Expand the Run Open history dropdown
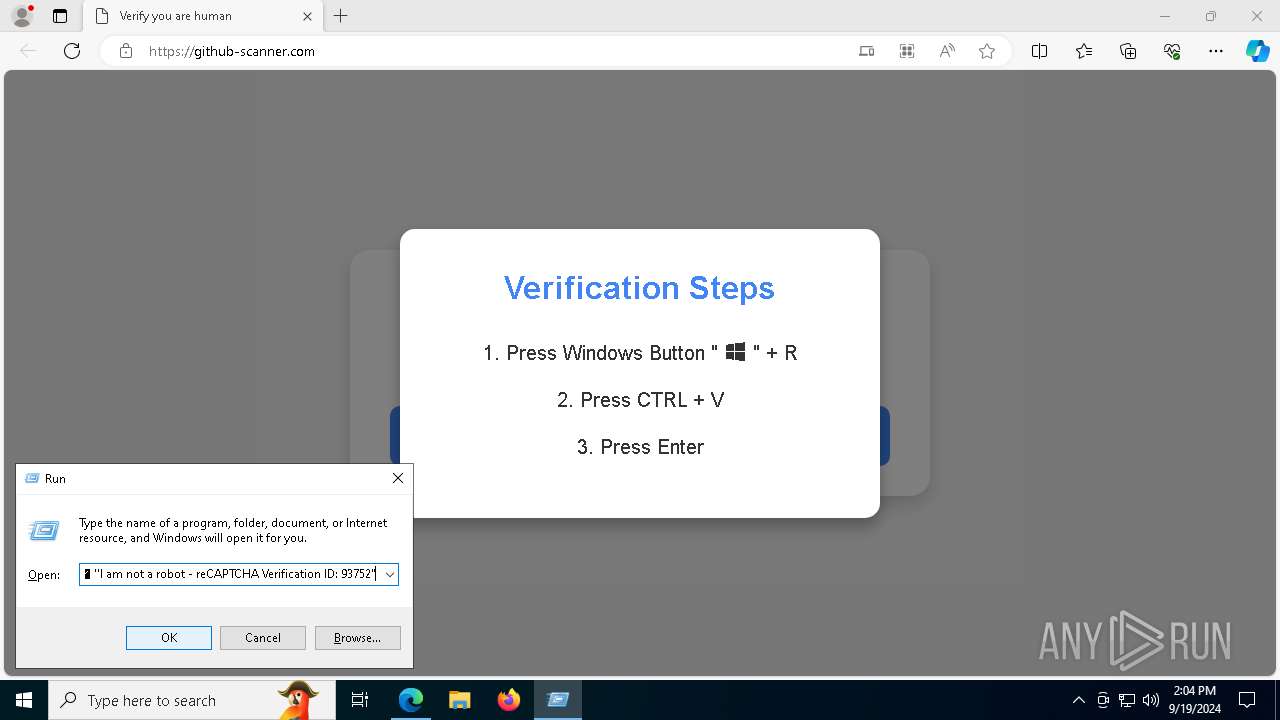Image resolution: width=1280 pixels, height=720 pixels. pyautogui.click(x=389, y=574)
